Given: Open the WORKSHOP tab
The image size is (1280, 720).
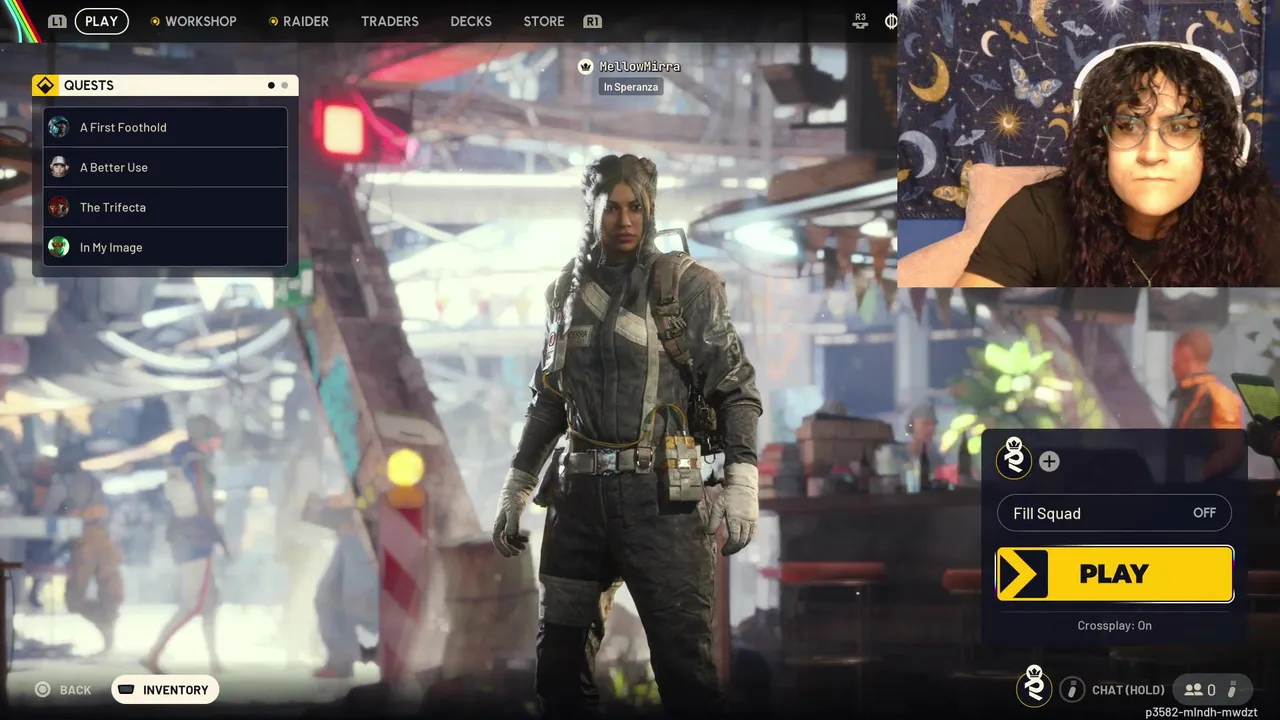Looking at the screenshot, I should click(194, 21).
